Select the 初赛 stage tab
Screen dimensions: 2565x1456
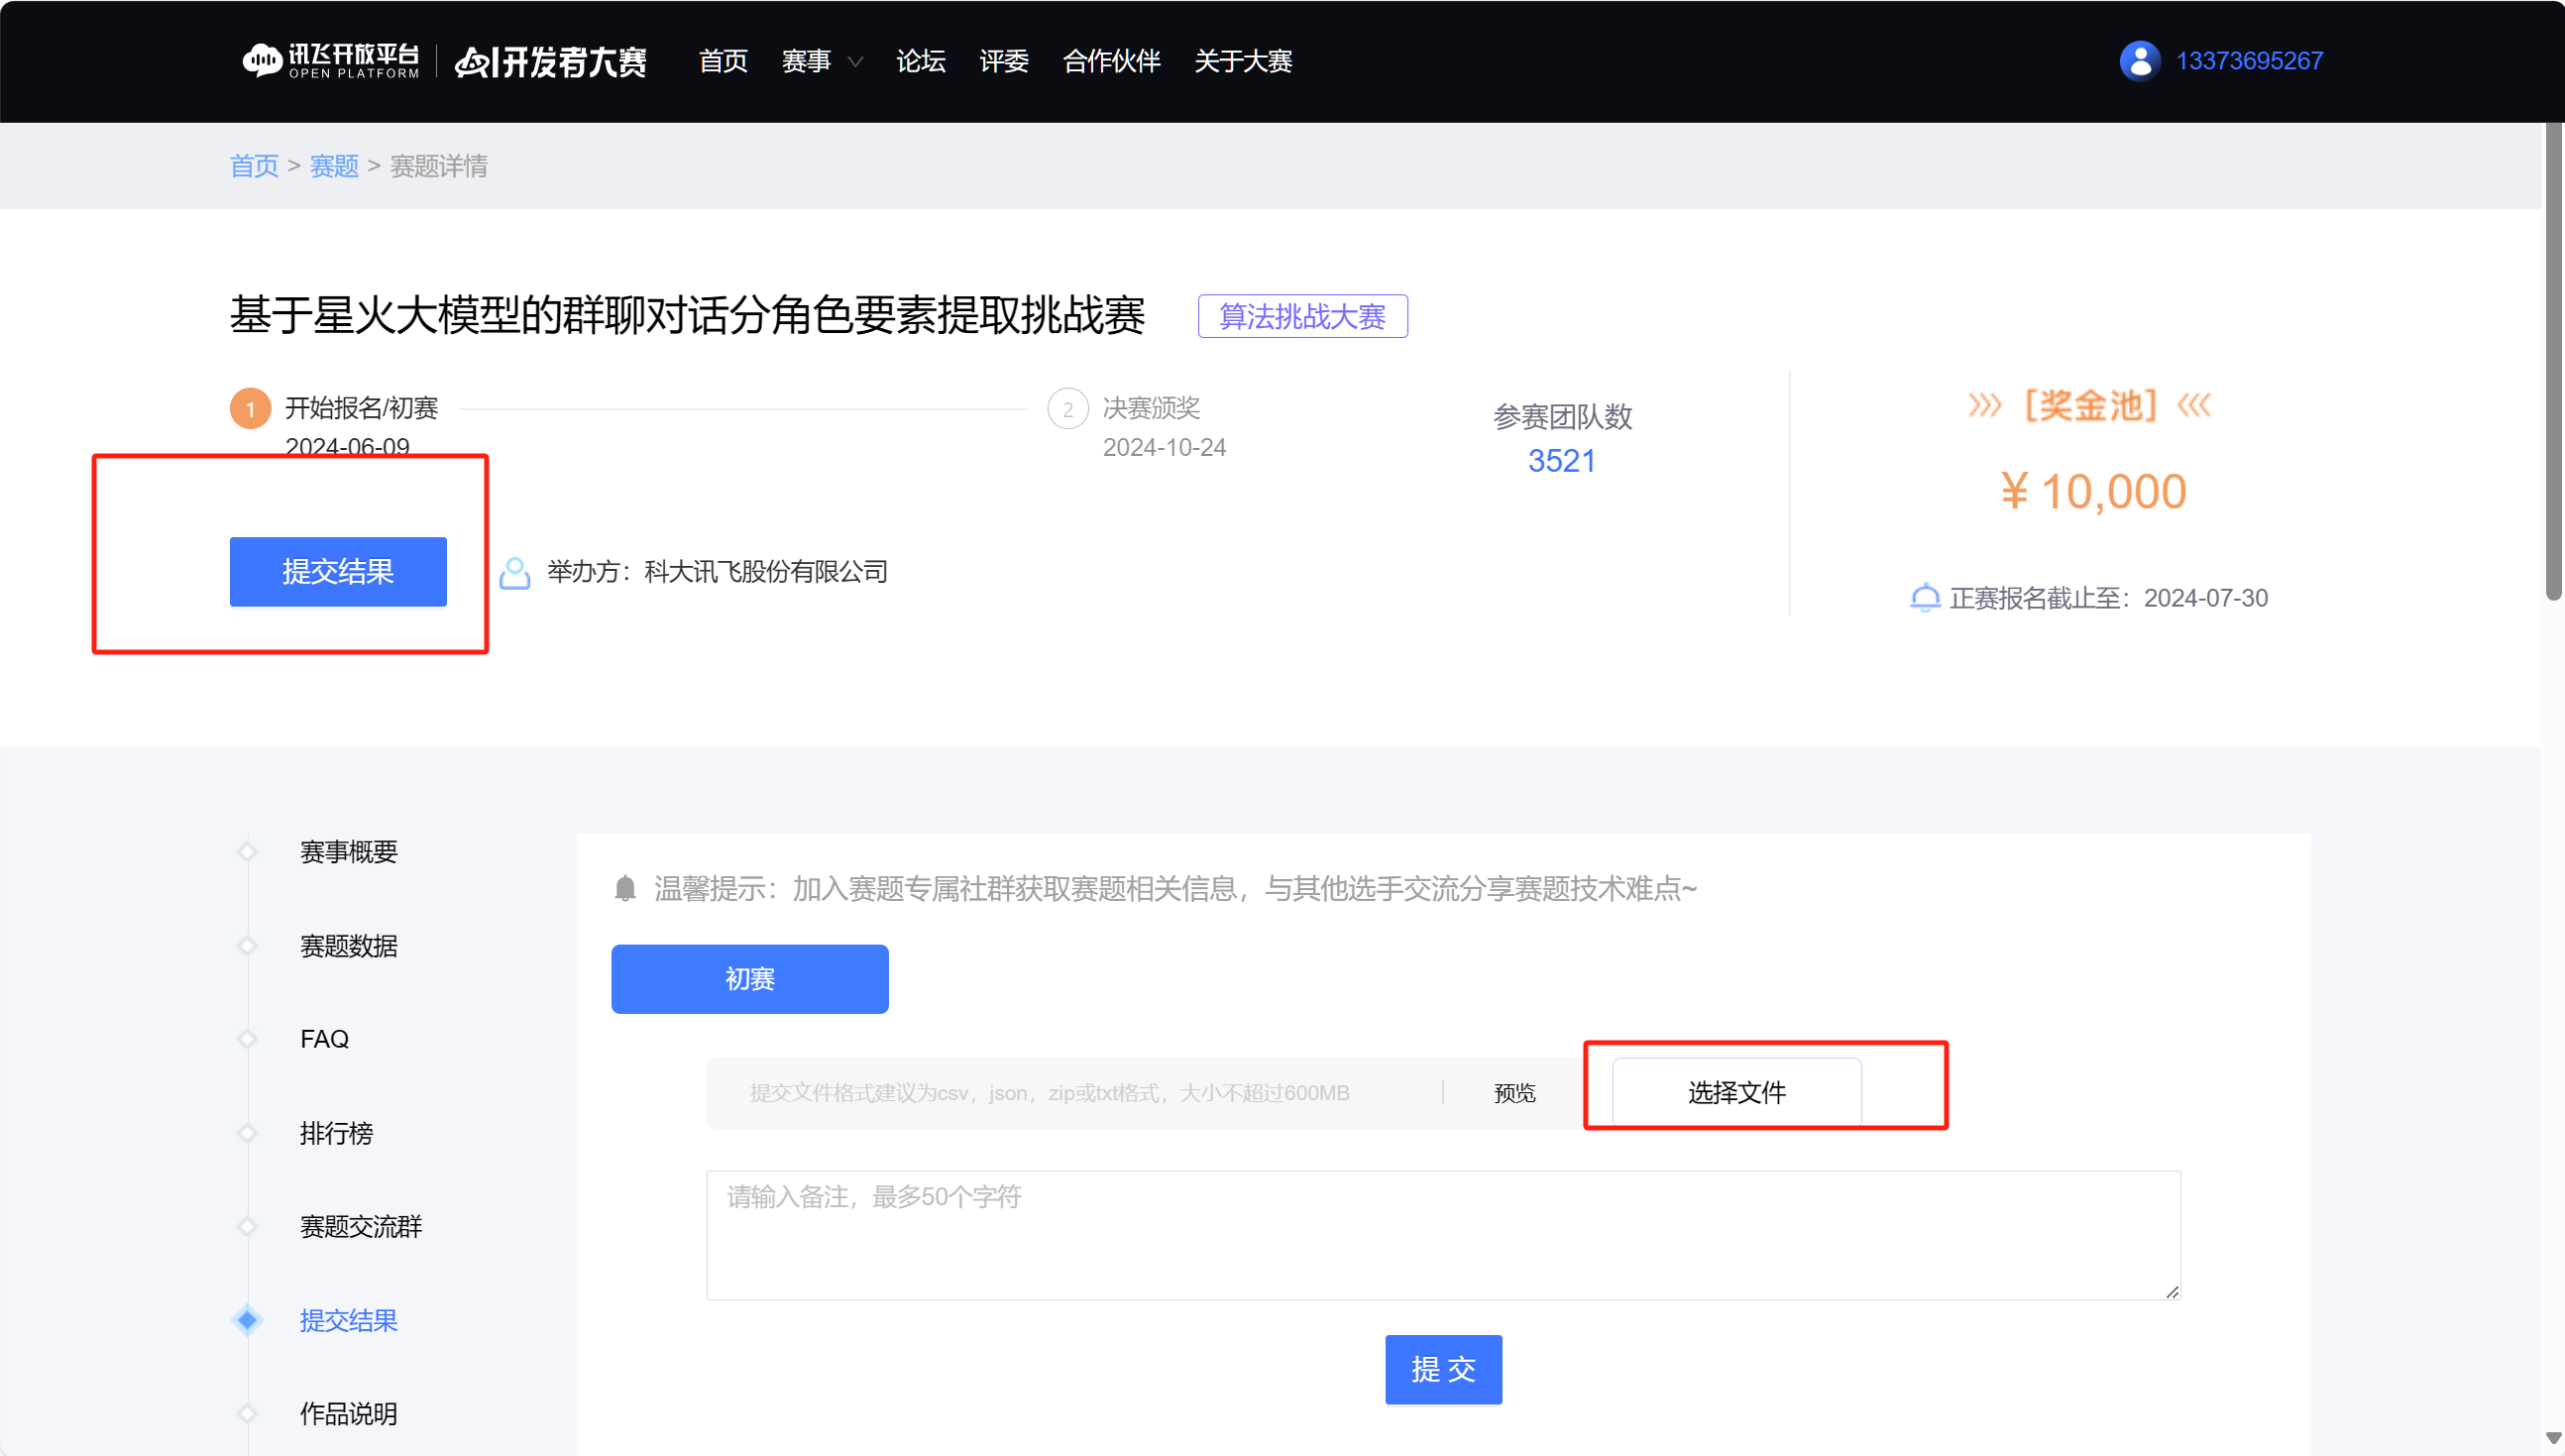pyautogui.click(x=750, y=979)
